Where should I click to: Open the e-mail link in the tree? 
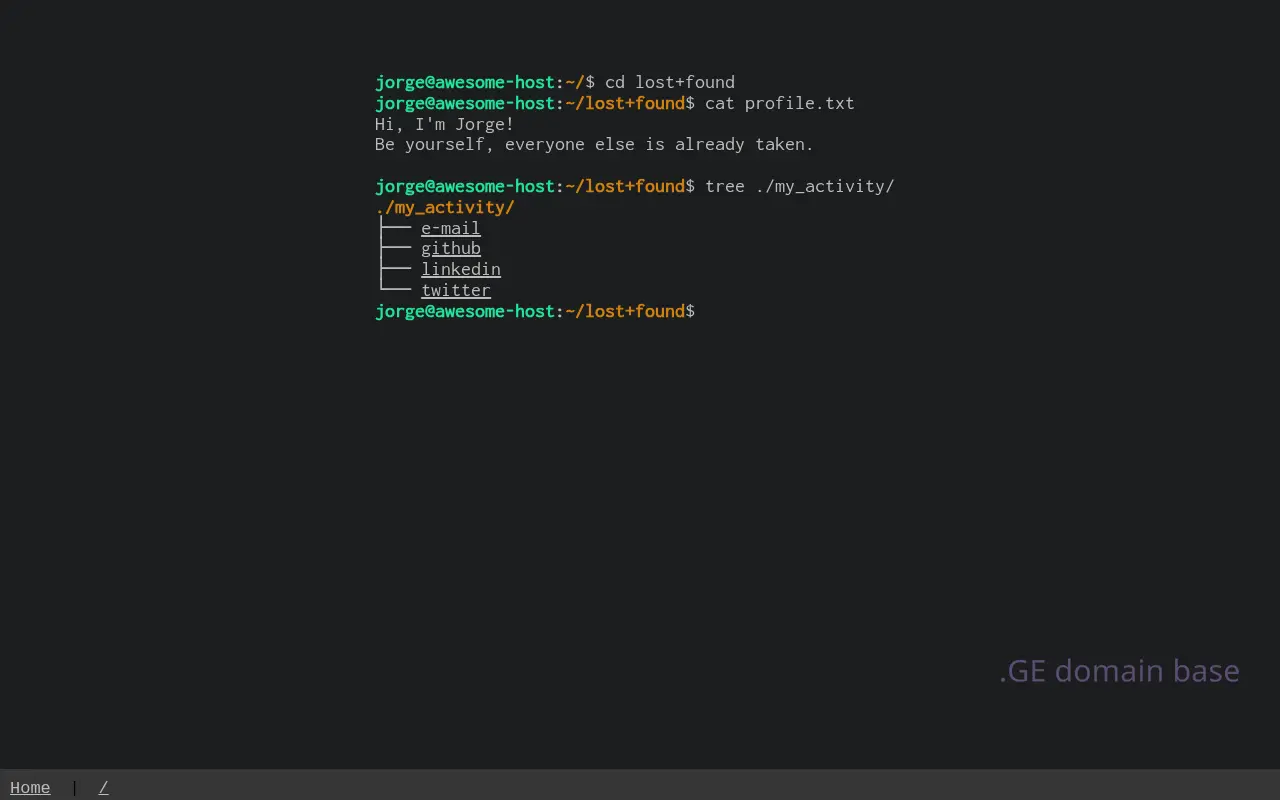click(x=450, y=228)
